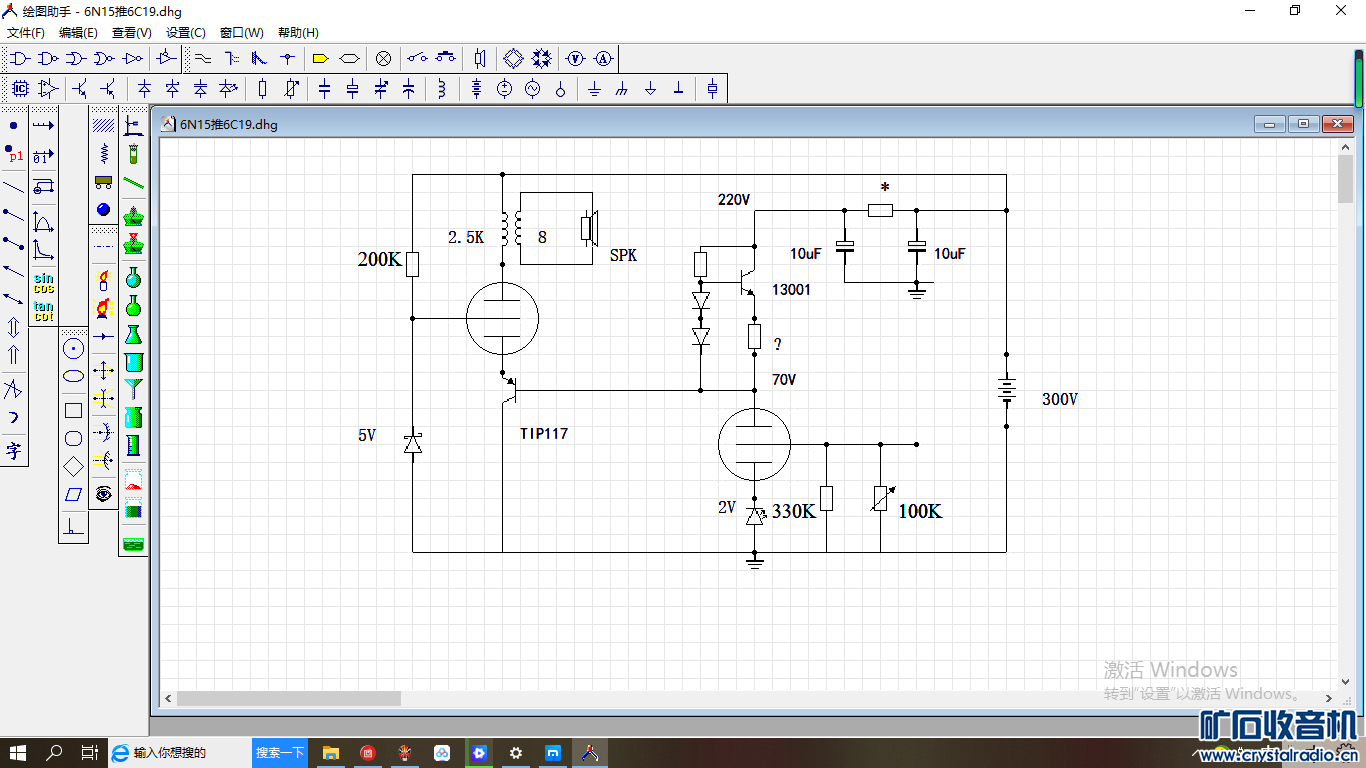Pick the bridge rectifier diamond symbol
Viewport: 1366px width, 768px height.
point(513,58)
